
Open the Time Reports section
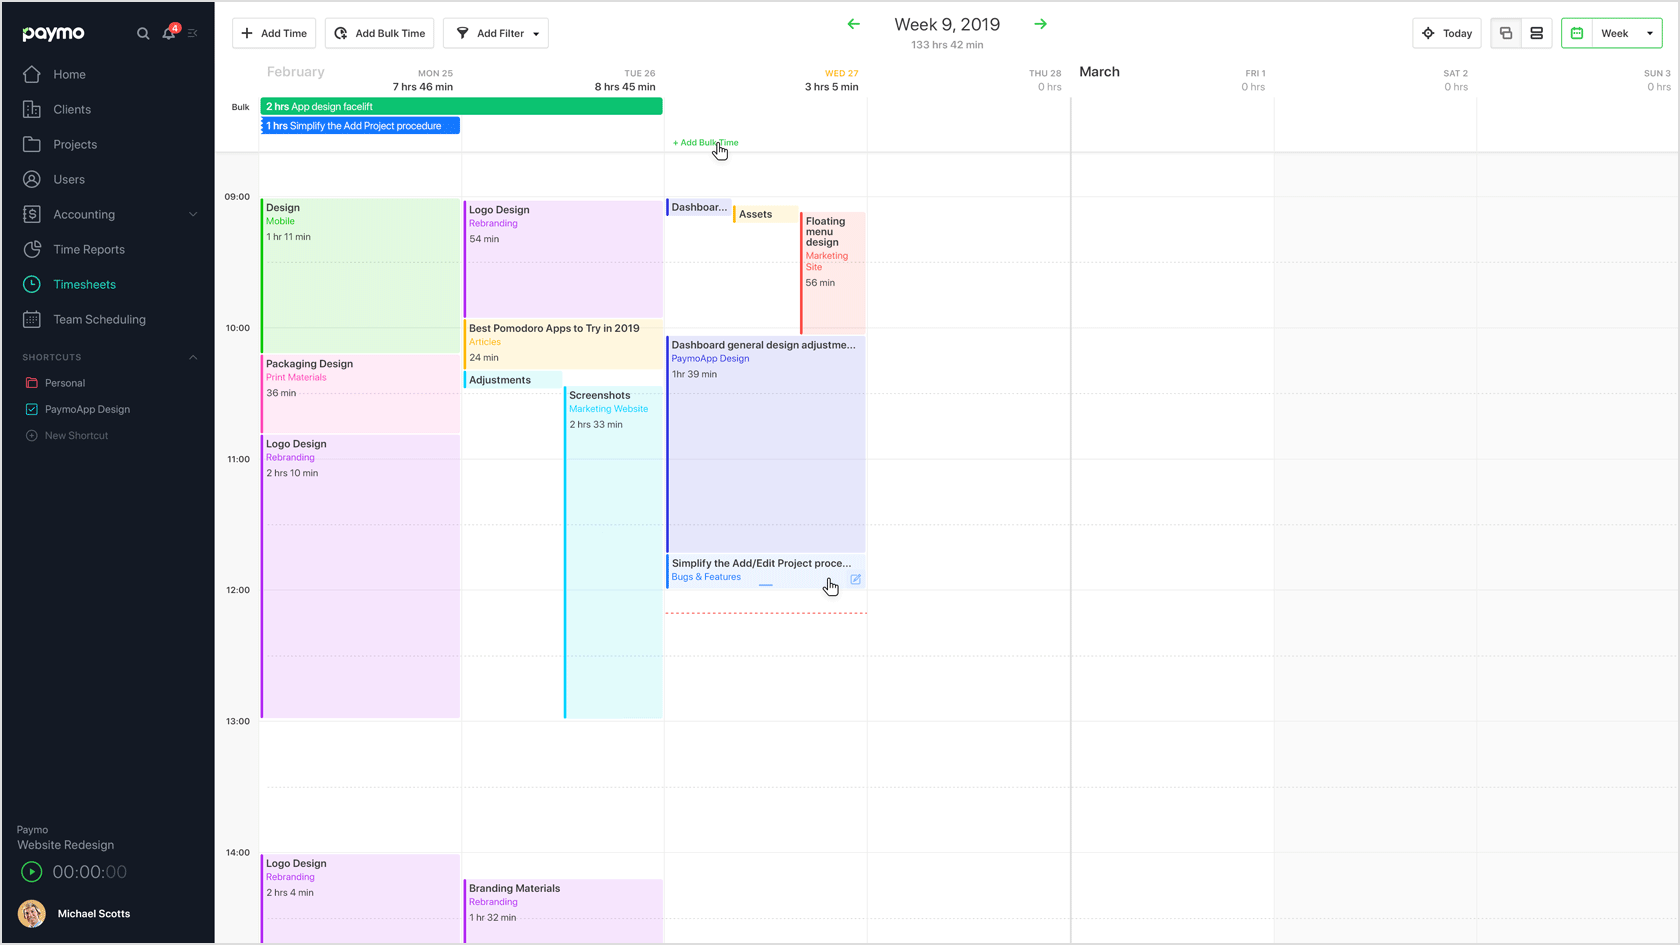(x=88, y=249)
